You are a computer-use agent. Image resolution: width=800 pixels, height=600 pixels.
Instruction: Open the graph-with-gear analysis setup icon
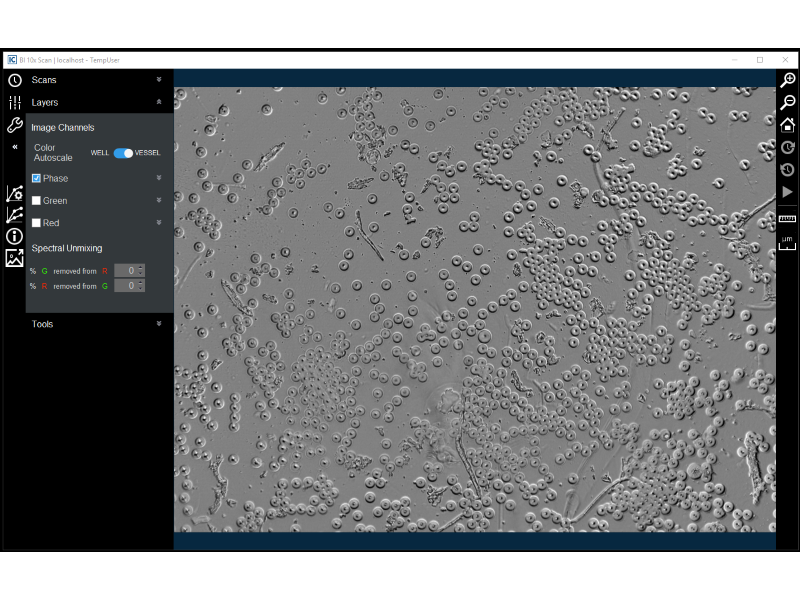(15, 193)
